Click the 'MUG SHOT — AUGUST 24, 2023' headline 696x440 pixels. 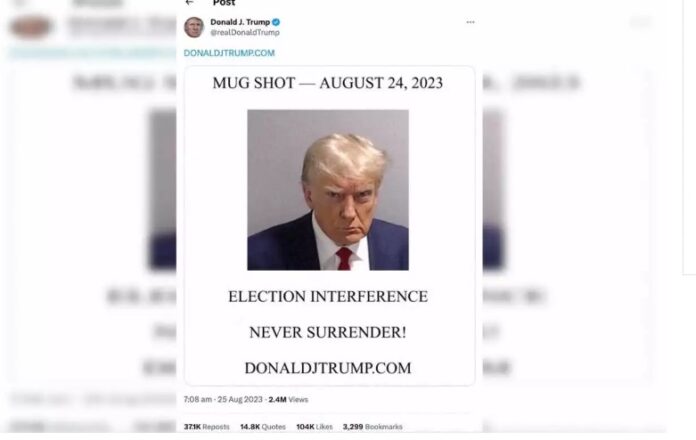pos(328,83)
